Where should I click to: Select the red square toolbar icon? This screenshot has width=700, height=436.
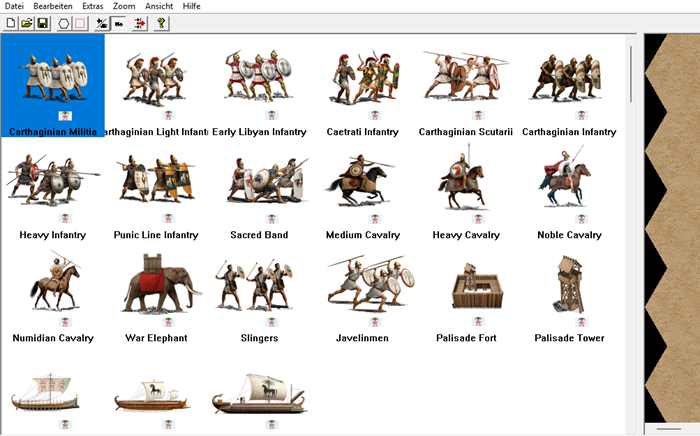point(80,23)
